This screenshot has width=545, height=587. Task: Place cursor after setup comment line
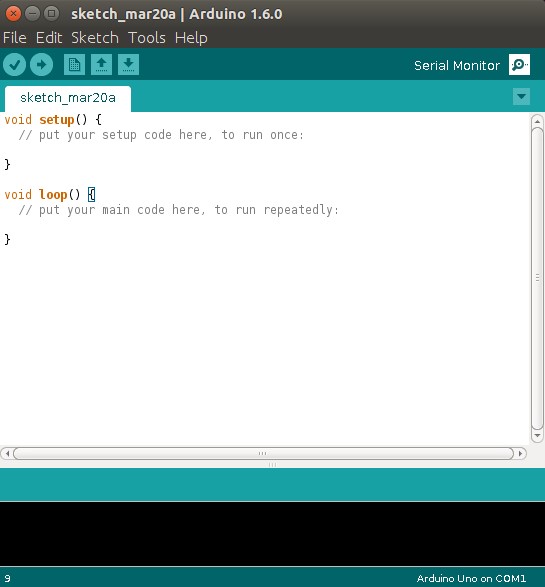(x=304, y=135)
